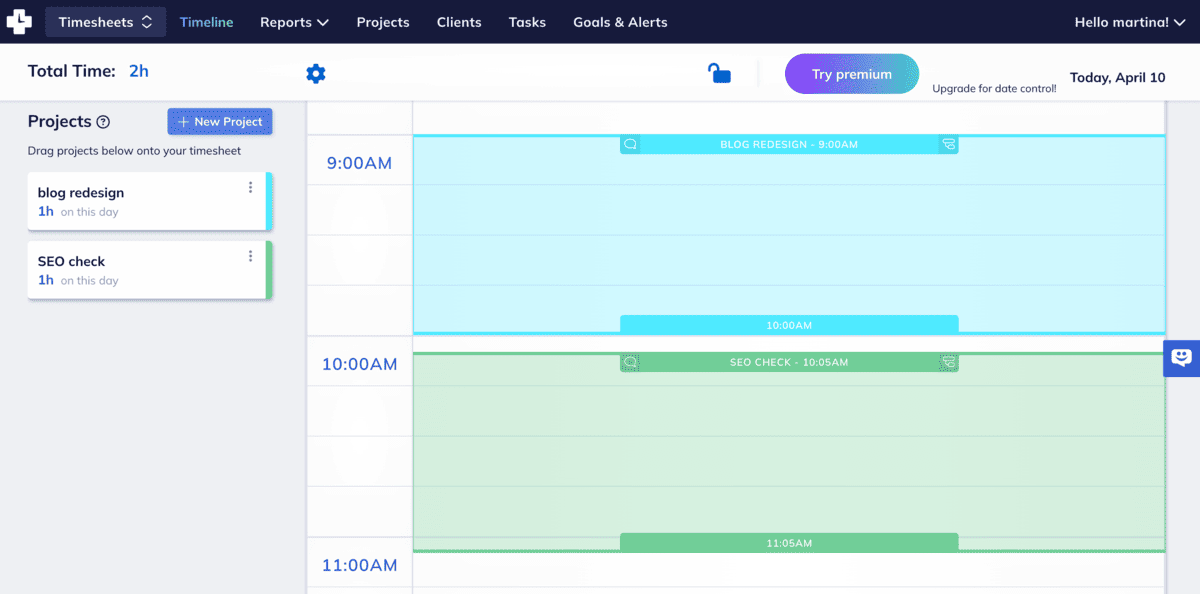Image resolution: width=1200 pixels, height=594 pixels.
Task: Open Goals & Alerts from the navigation bar
Action: [620, 21]
